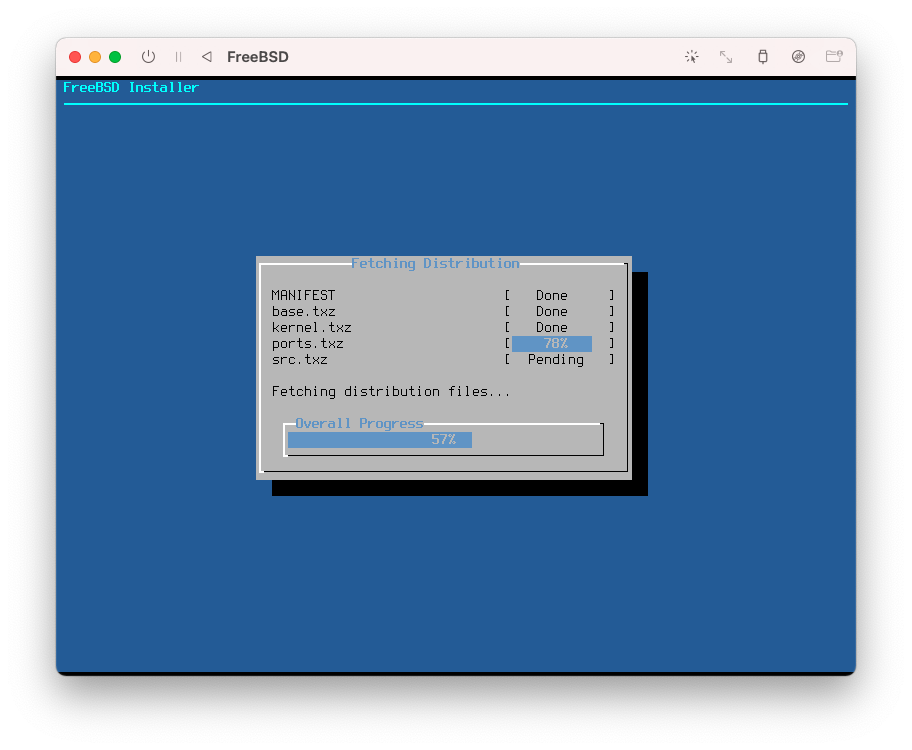Open the shared folder icon

click(834, 56)
